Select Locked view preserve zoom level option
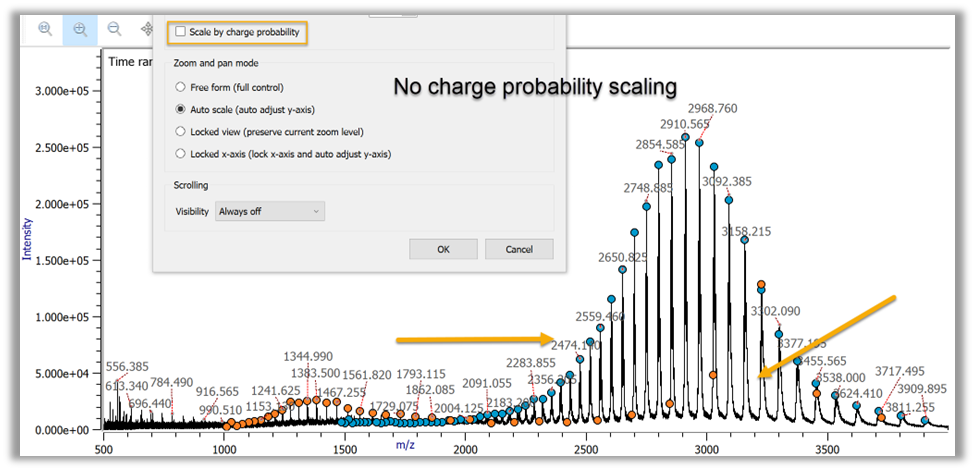Screen dimensions: 975x471 click(x=180, y=131)
